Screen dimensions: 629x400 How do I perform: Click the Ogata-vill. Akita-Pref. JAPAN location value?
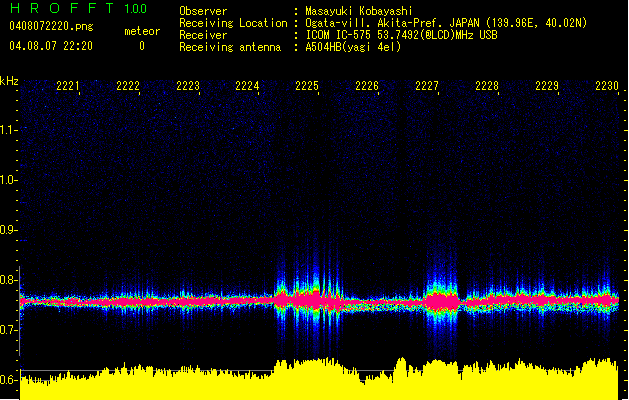pyautogui.click(x=446, y=23)
